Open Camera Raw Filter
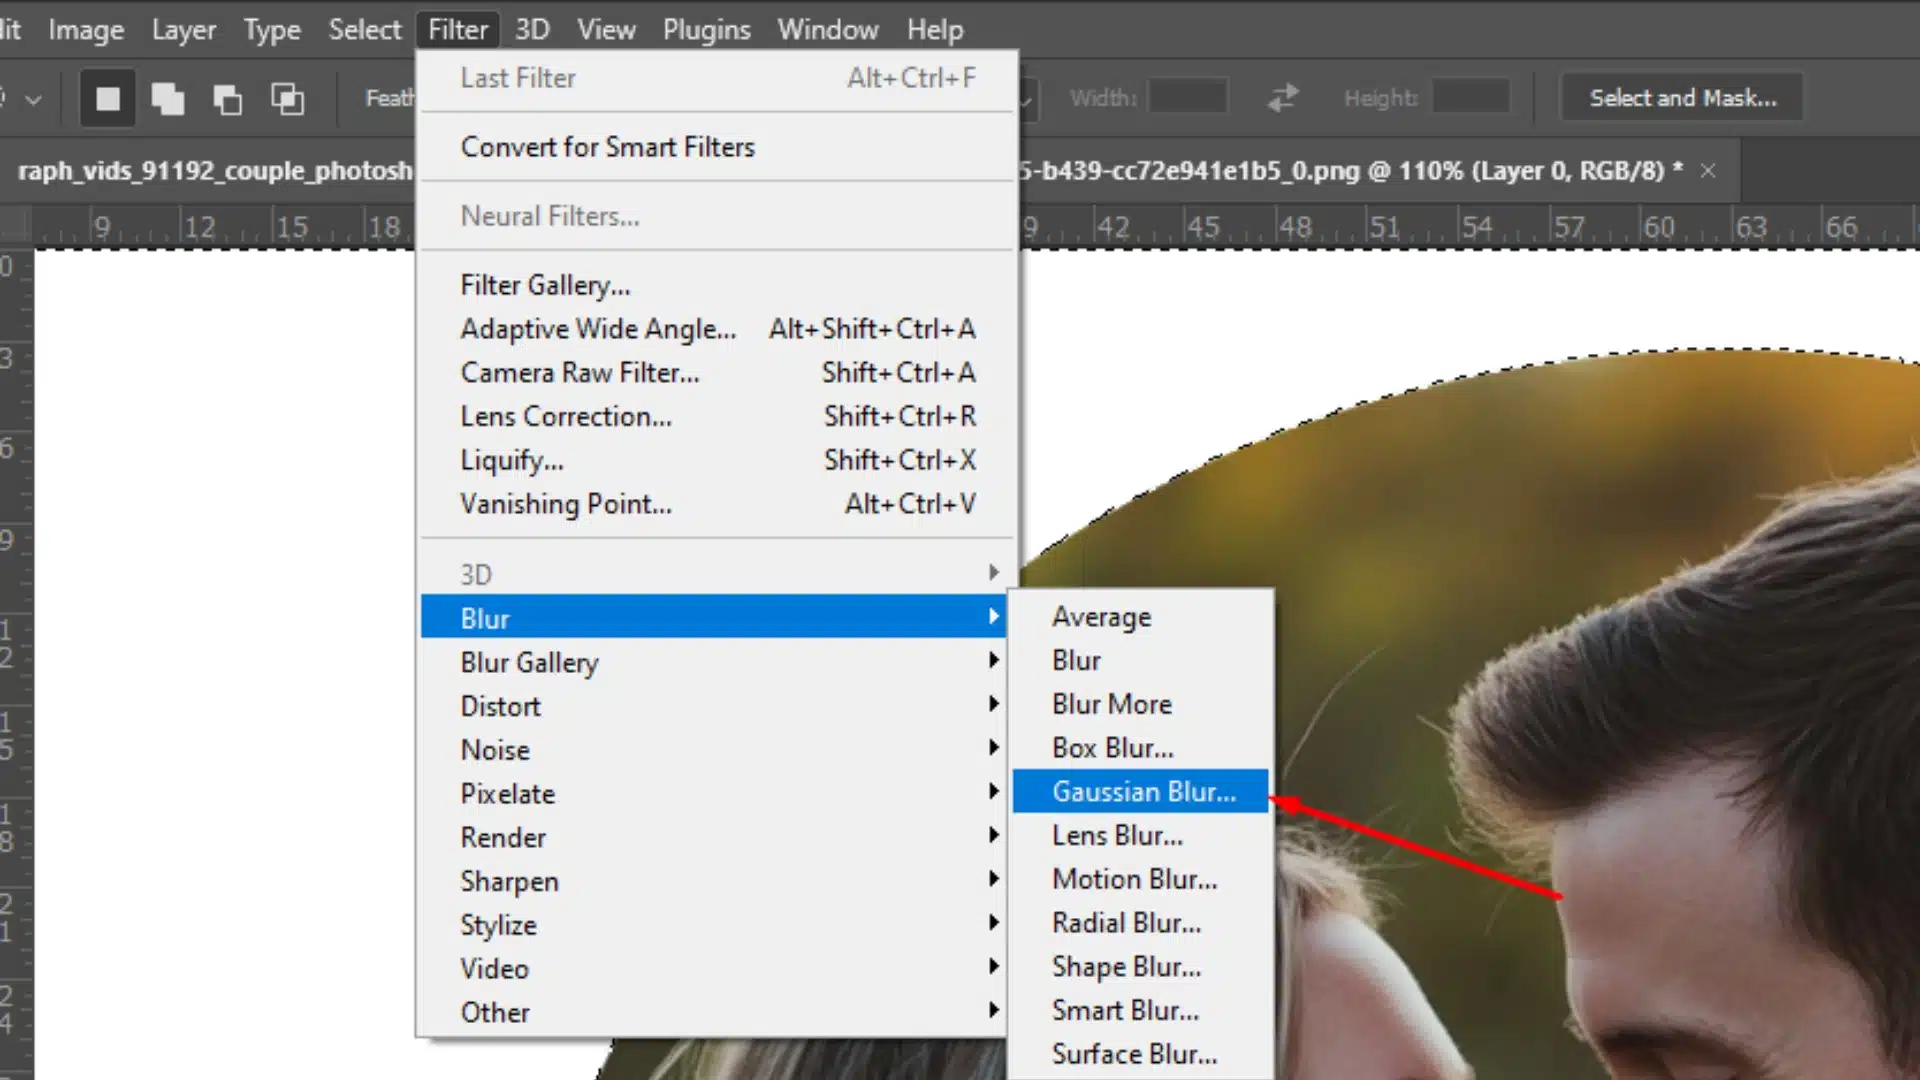This screenshot has height=1080, width=1920. (x=716, y=373)
